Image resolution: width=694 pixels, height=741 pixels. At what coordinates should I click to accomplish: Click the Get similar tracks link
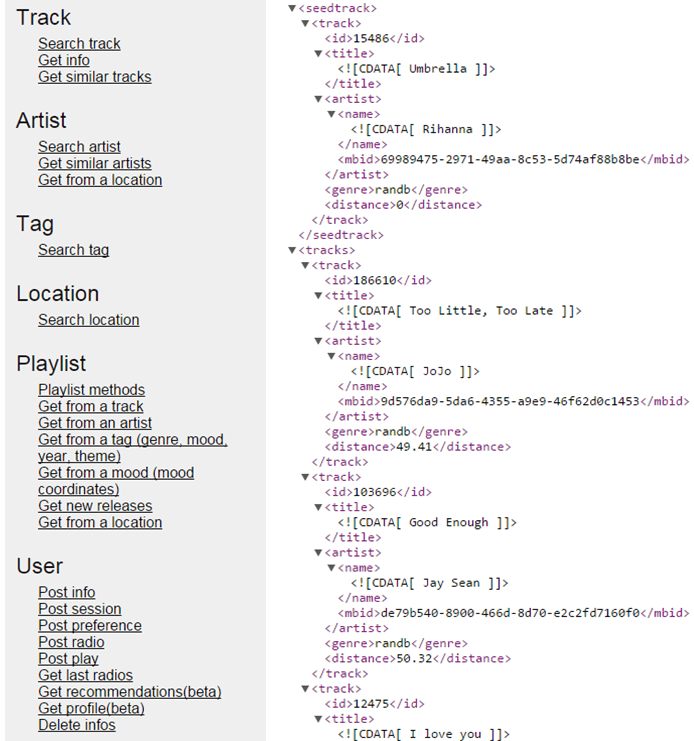95,77
